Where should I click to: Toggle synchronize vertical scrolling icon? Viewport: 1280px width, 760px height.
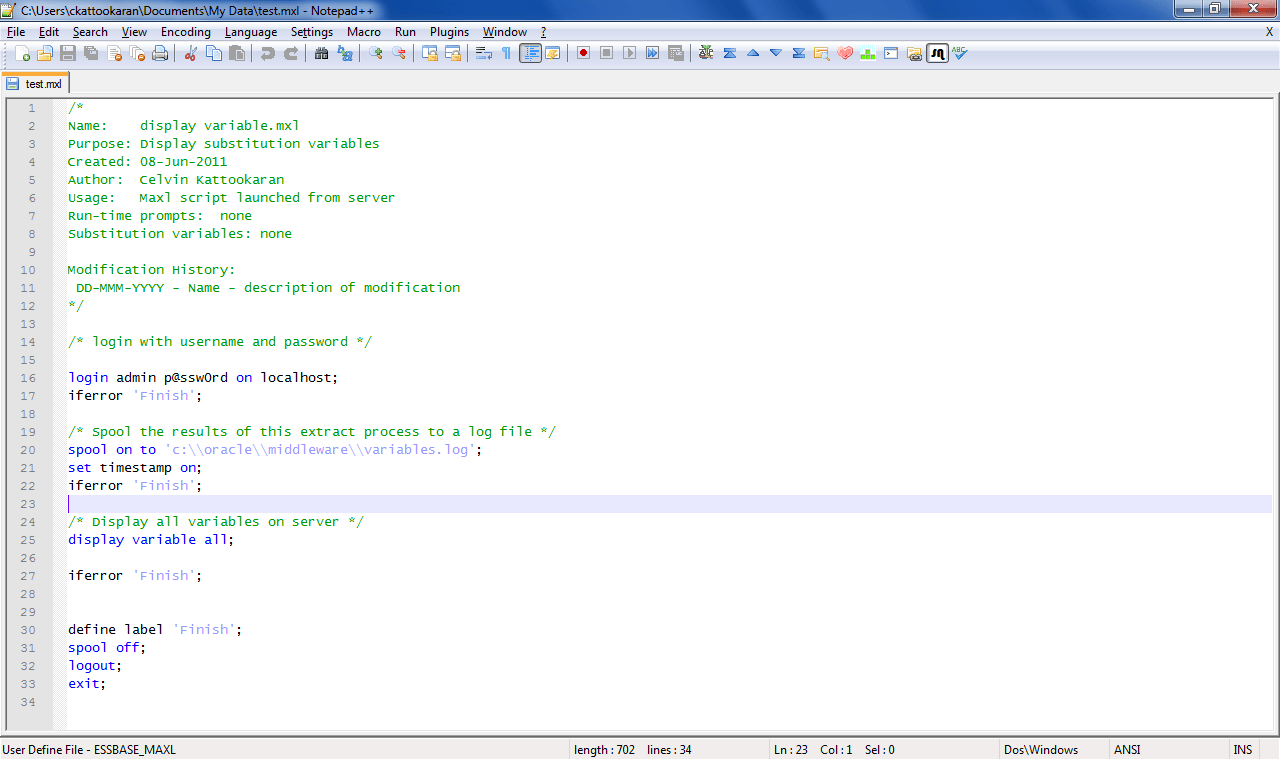click(430, 53)
